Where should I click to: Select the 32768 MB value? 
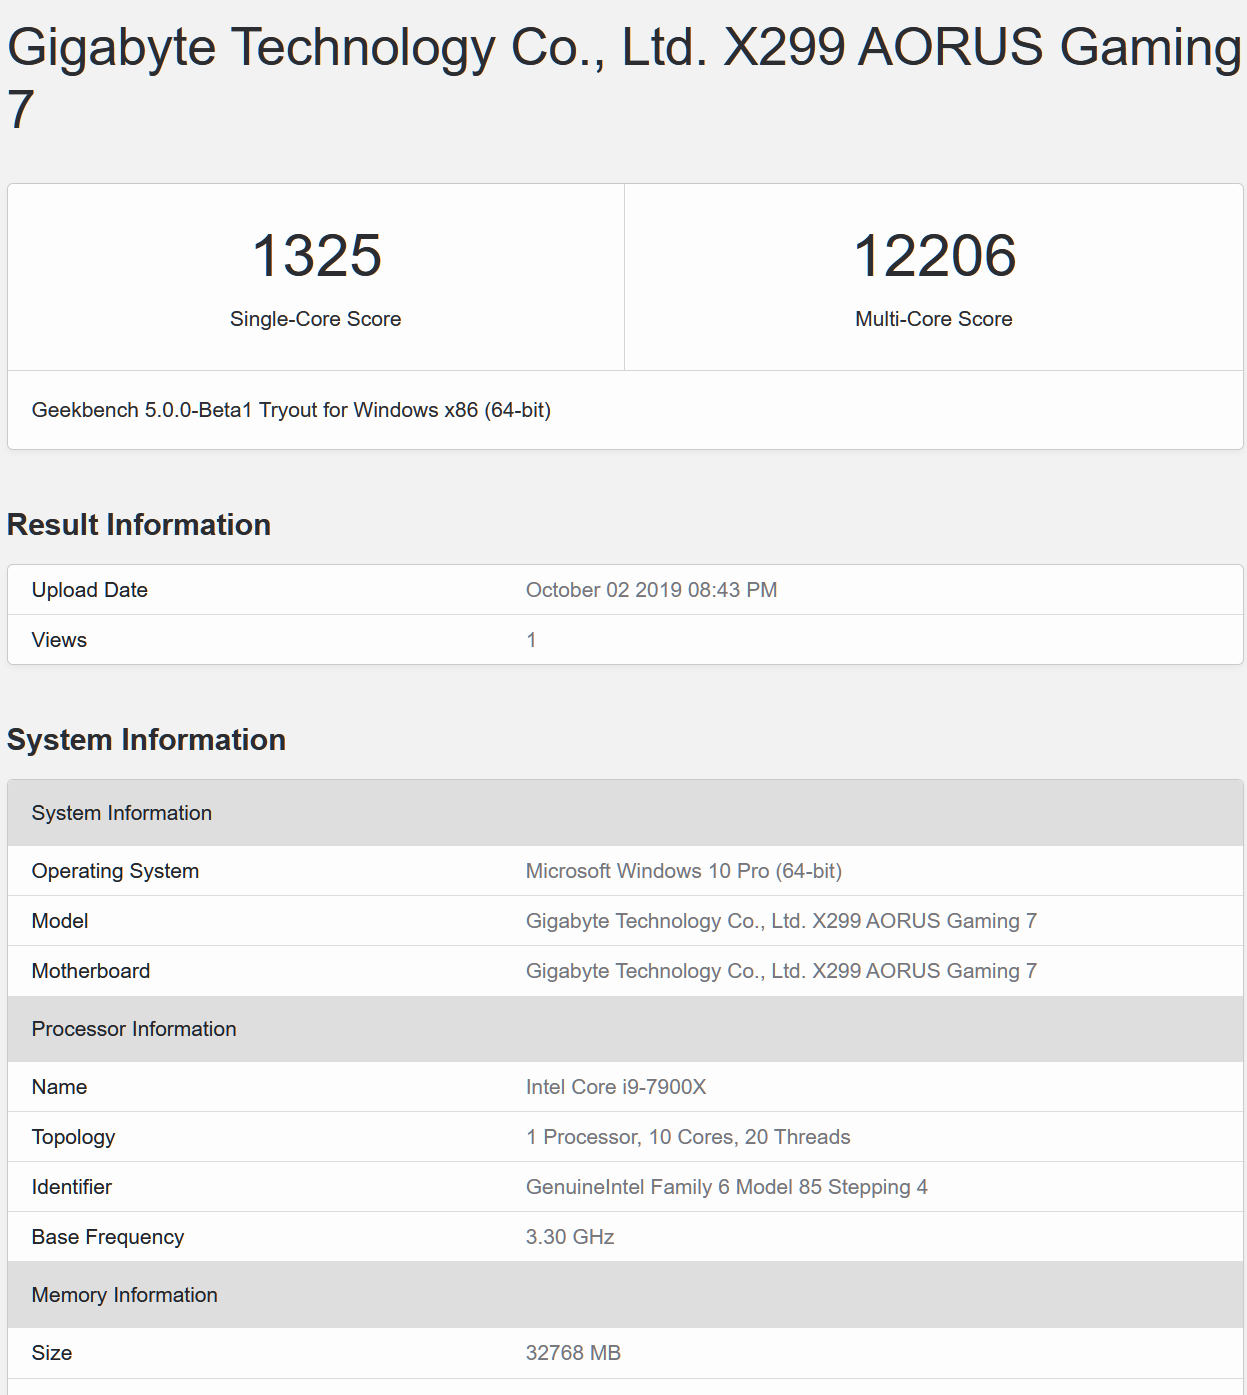click(573, 1353)
